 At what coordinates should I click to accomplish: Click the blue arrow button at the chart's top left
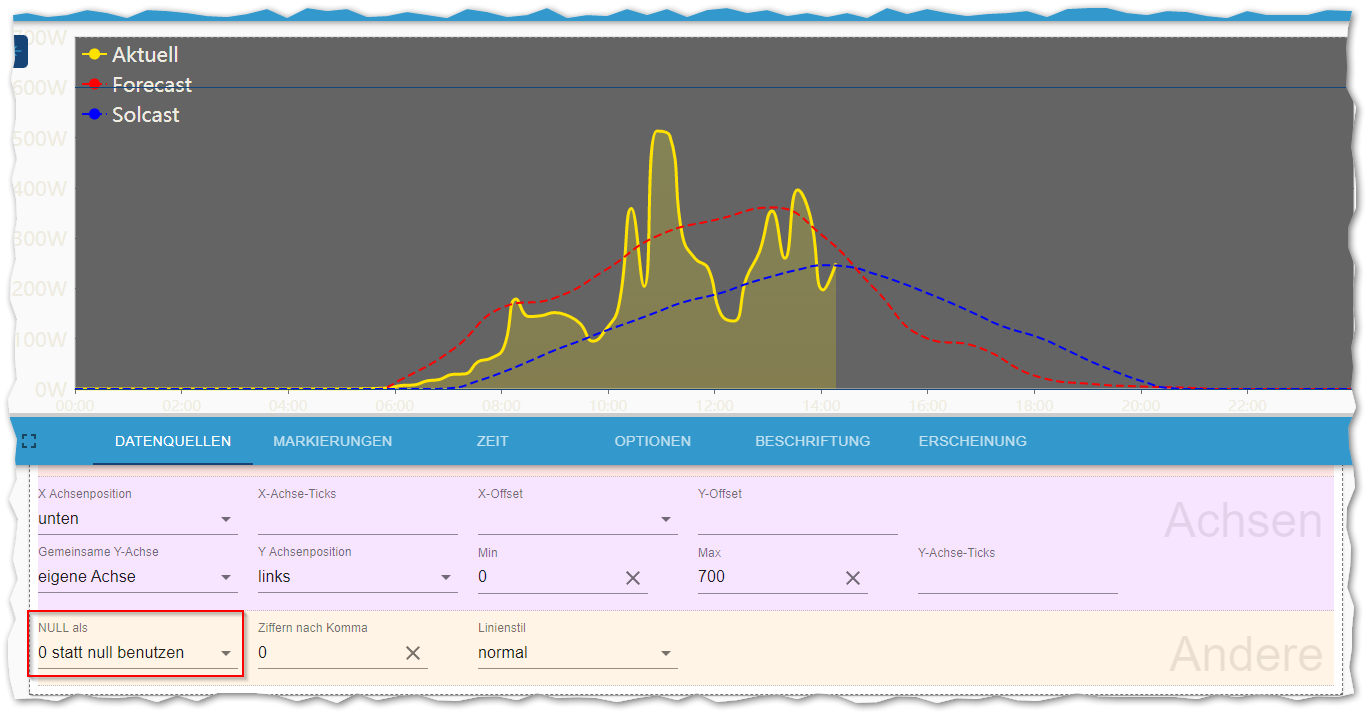20,50
